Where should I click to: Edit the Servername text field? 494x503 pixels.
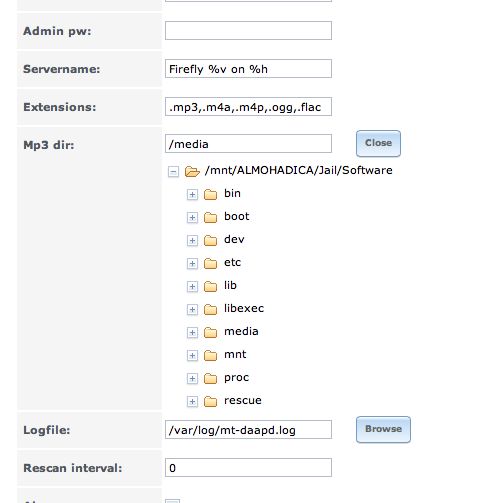(x=248, y=69)
